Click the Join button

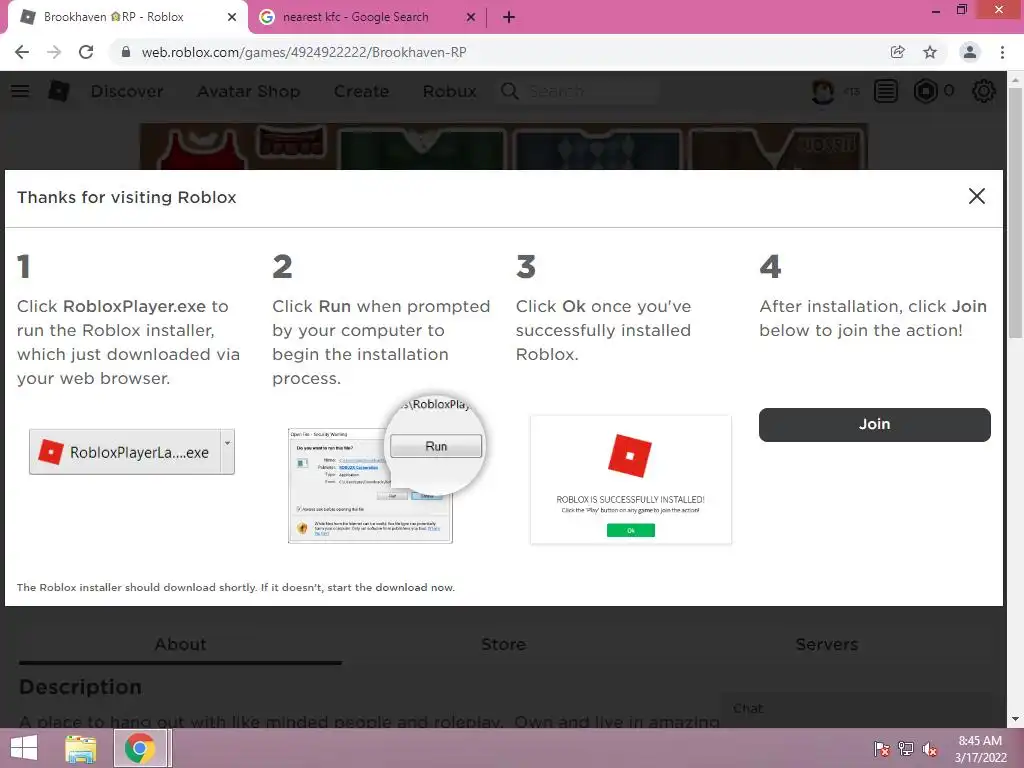[x=874, y=424]
